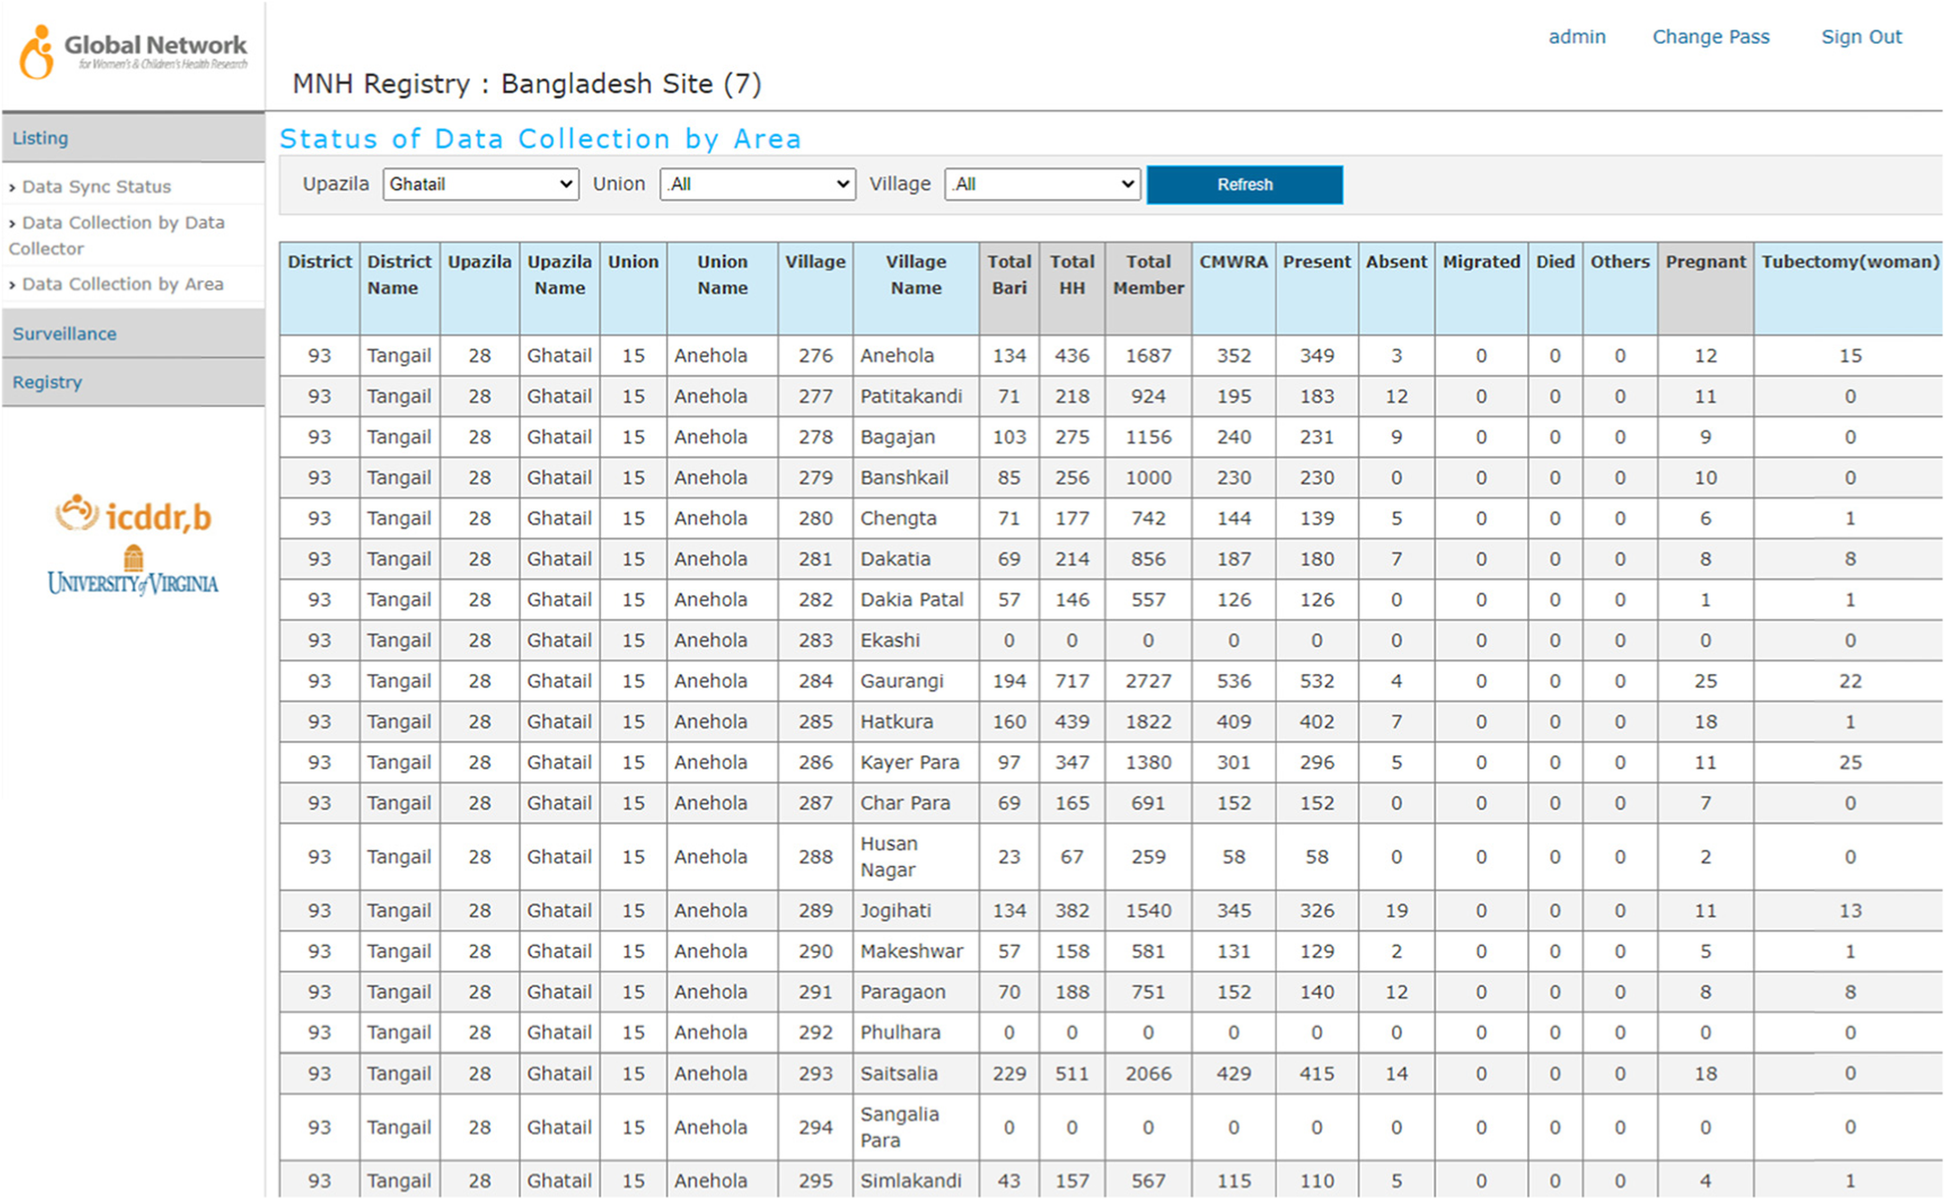
Task: Click village code 276
Action: point(815,356)
